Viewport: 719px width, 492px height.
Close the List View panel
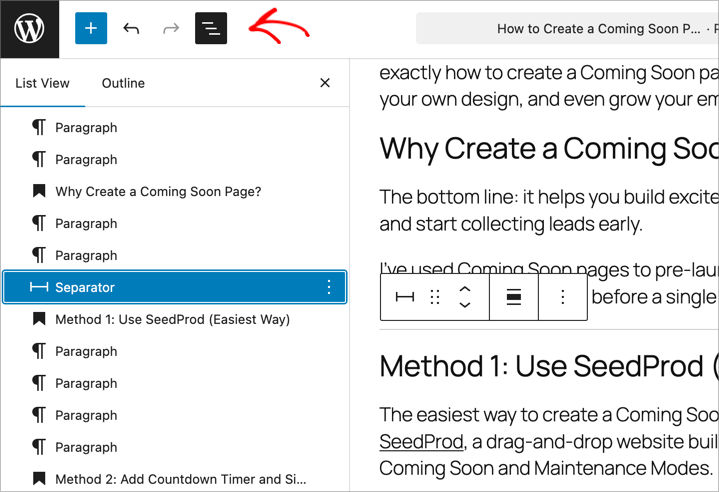324,83
